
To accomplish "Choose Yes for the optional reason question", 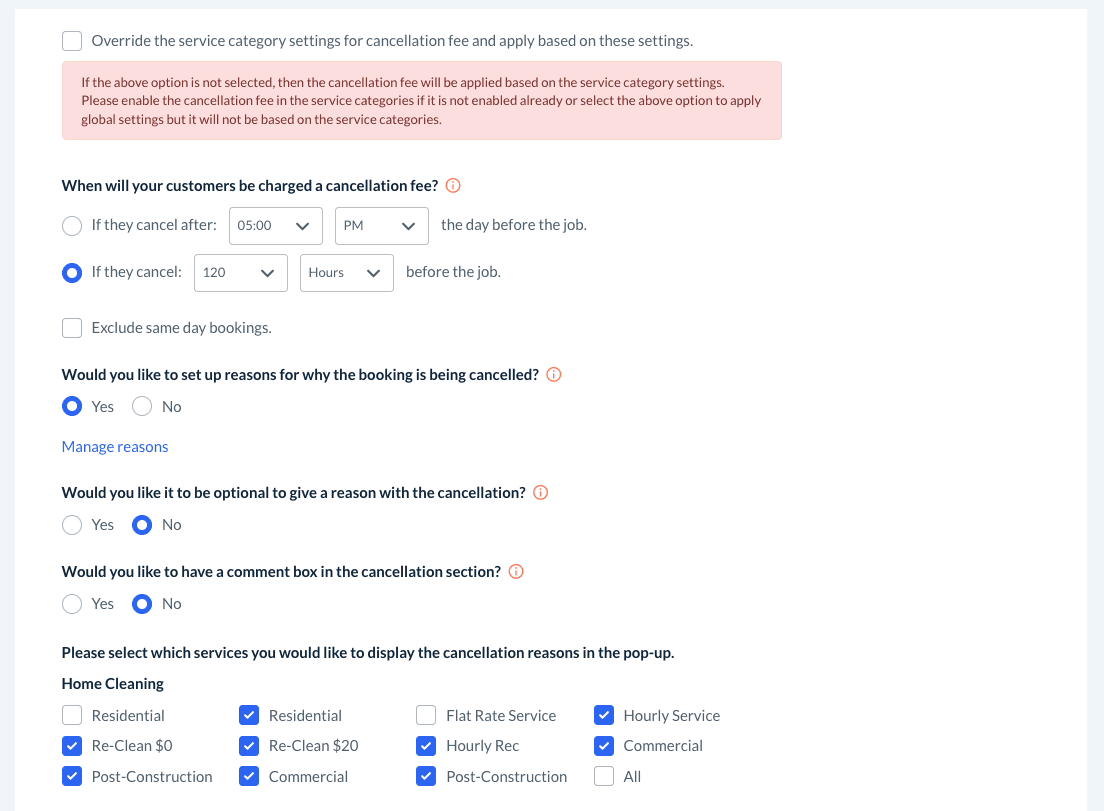I will pos(72,525).
